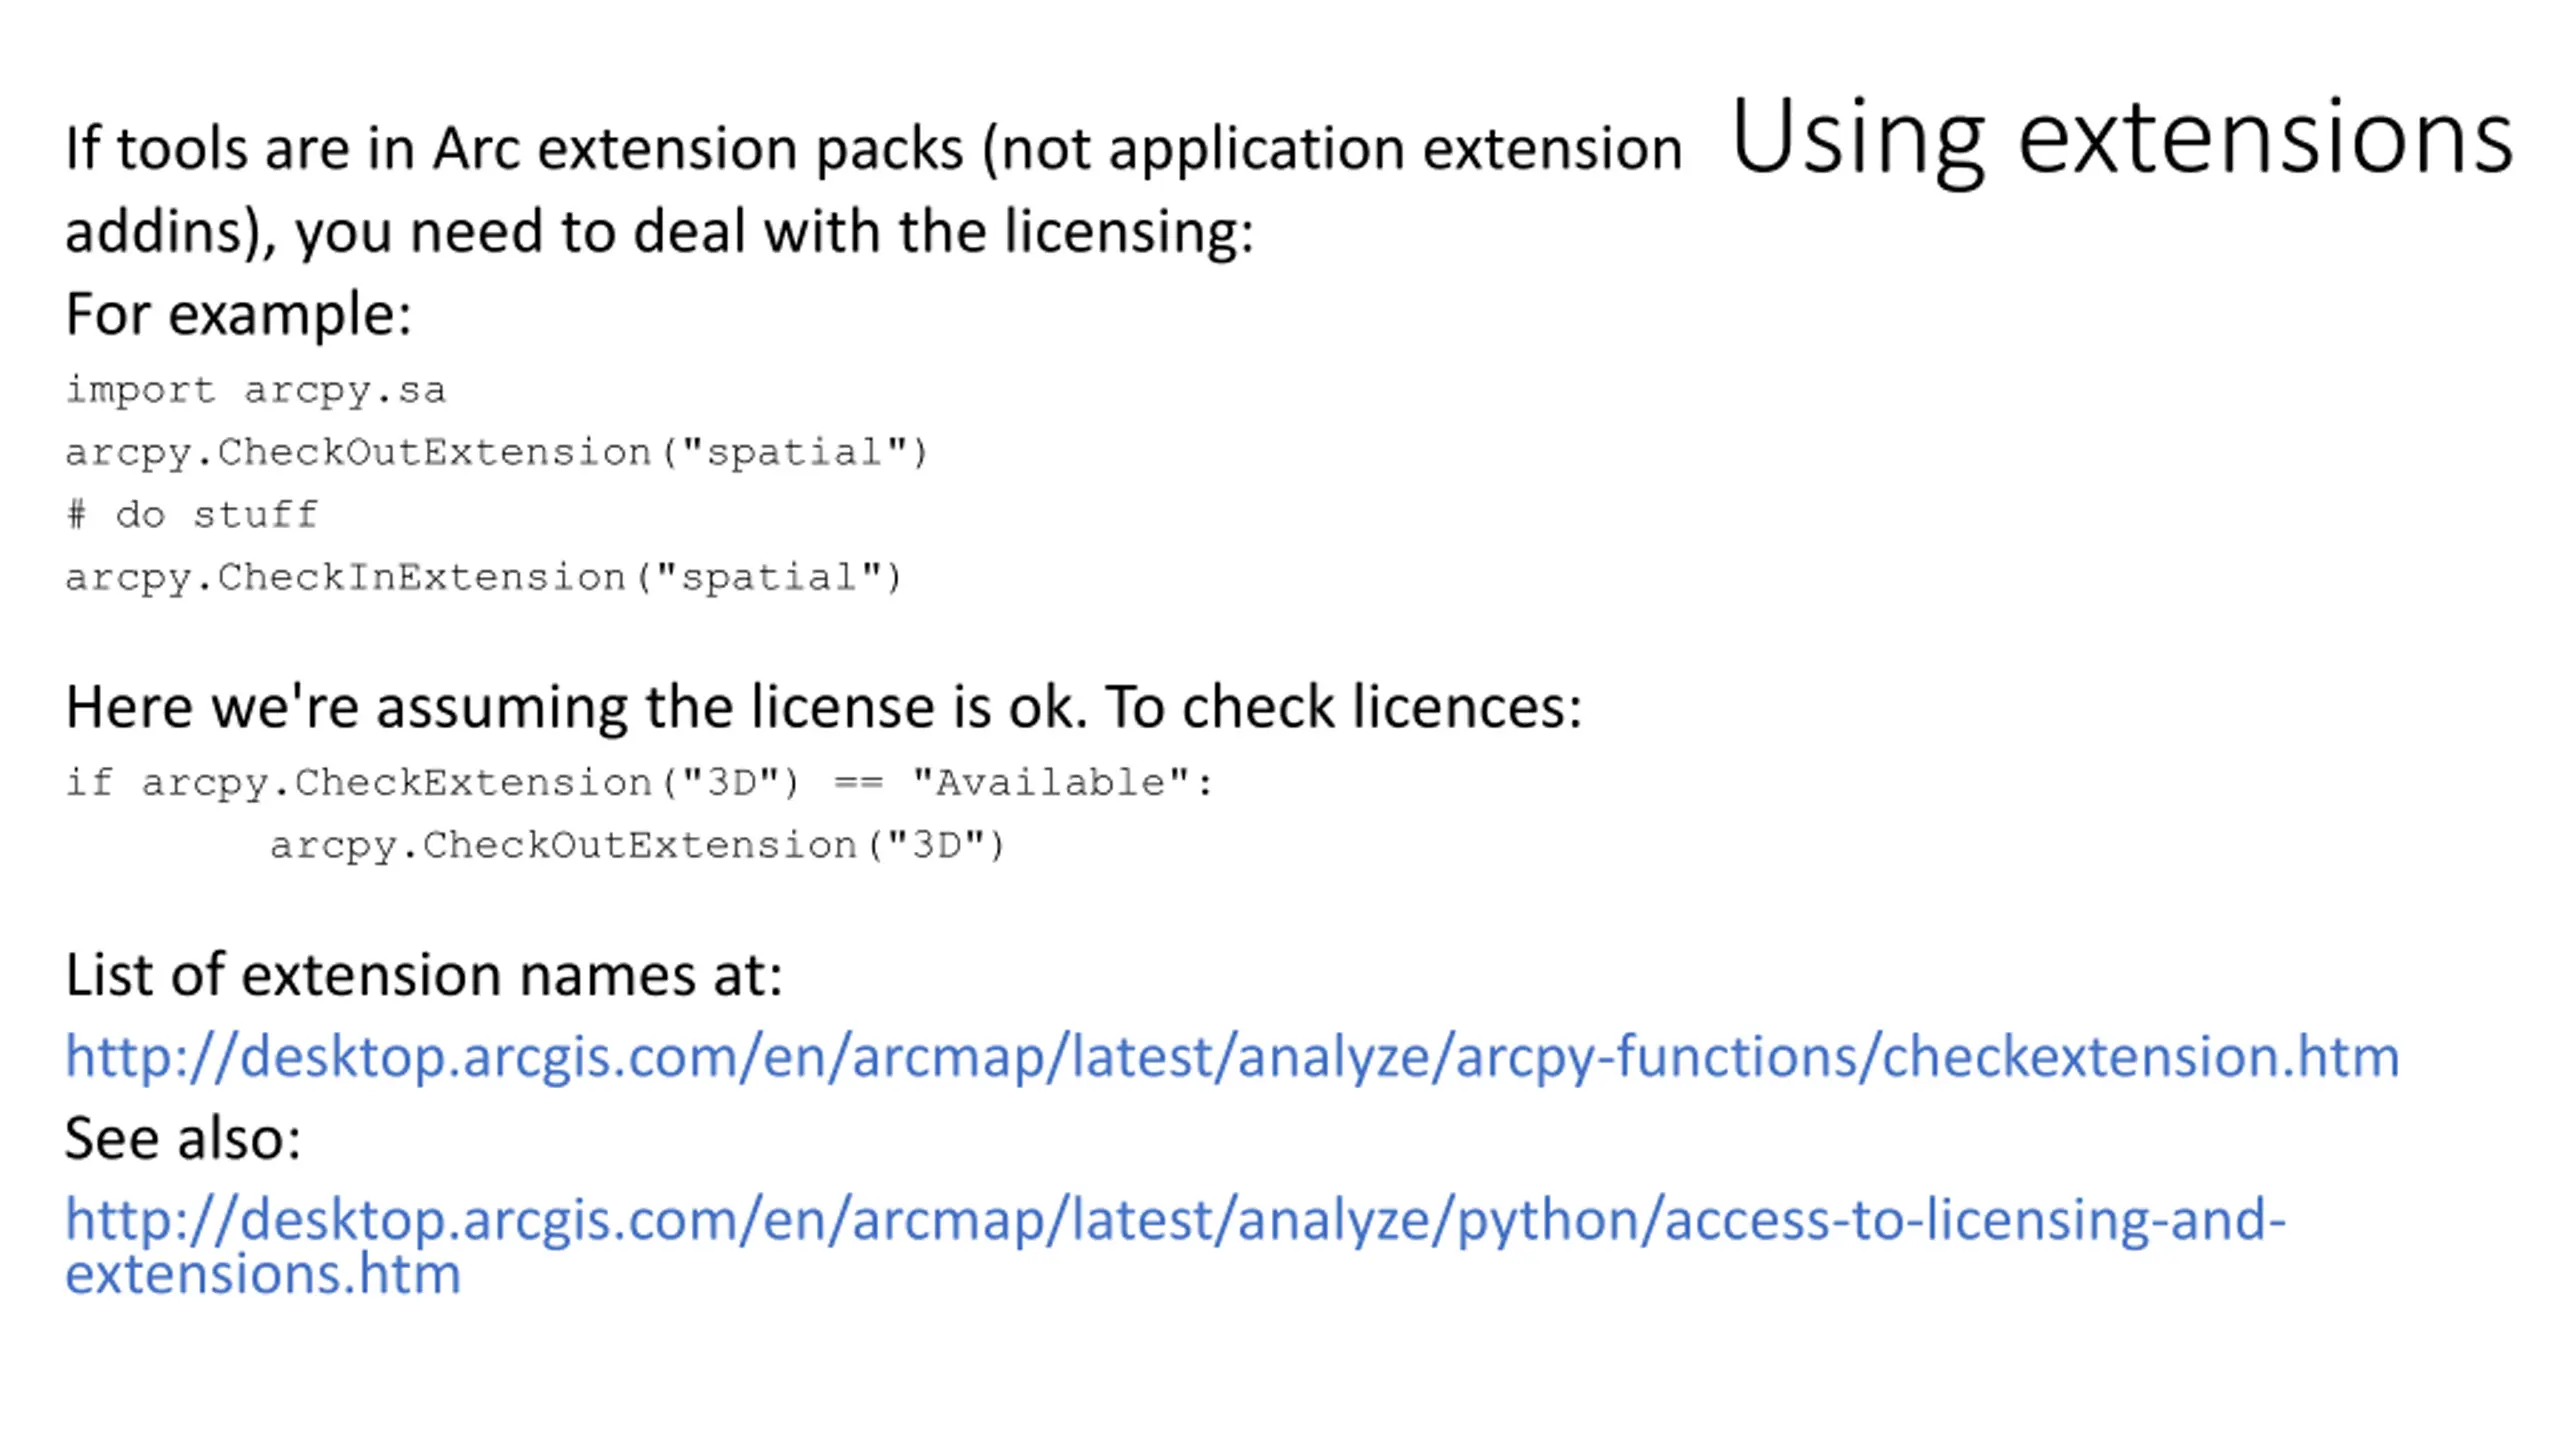Click the 'See also:' label
This screenshot has height=1440, width=2560.
(x=183, y=1138)
